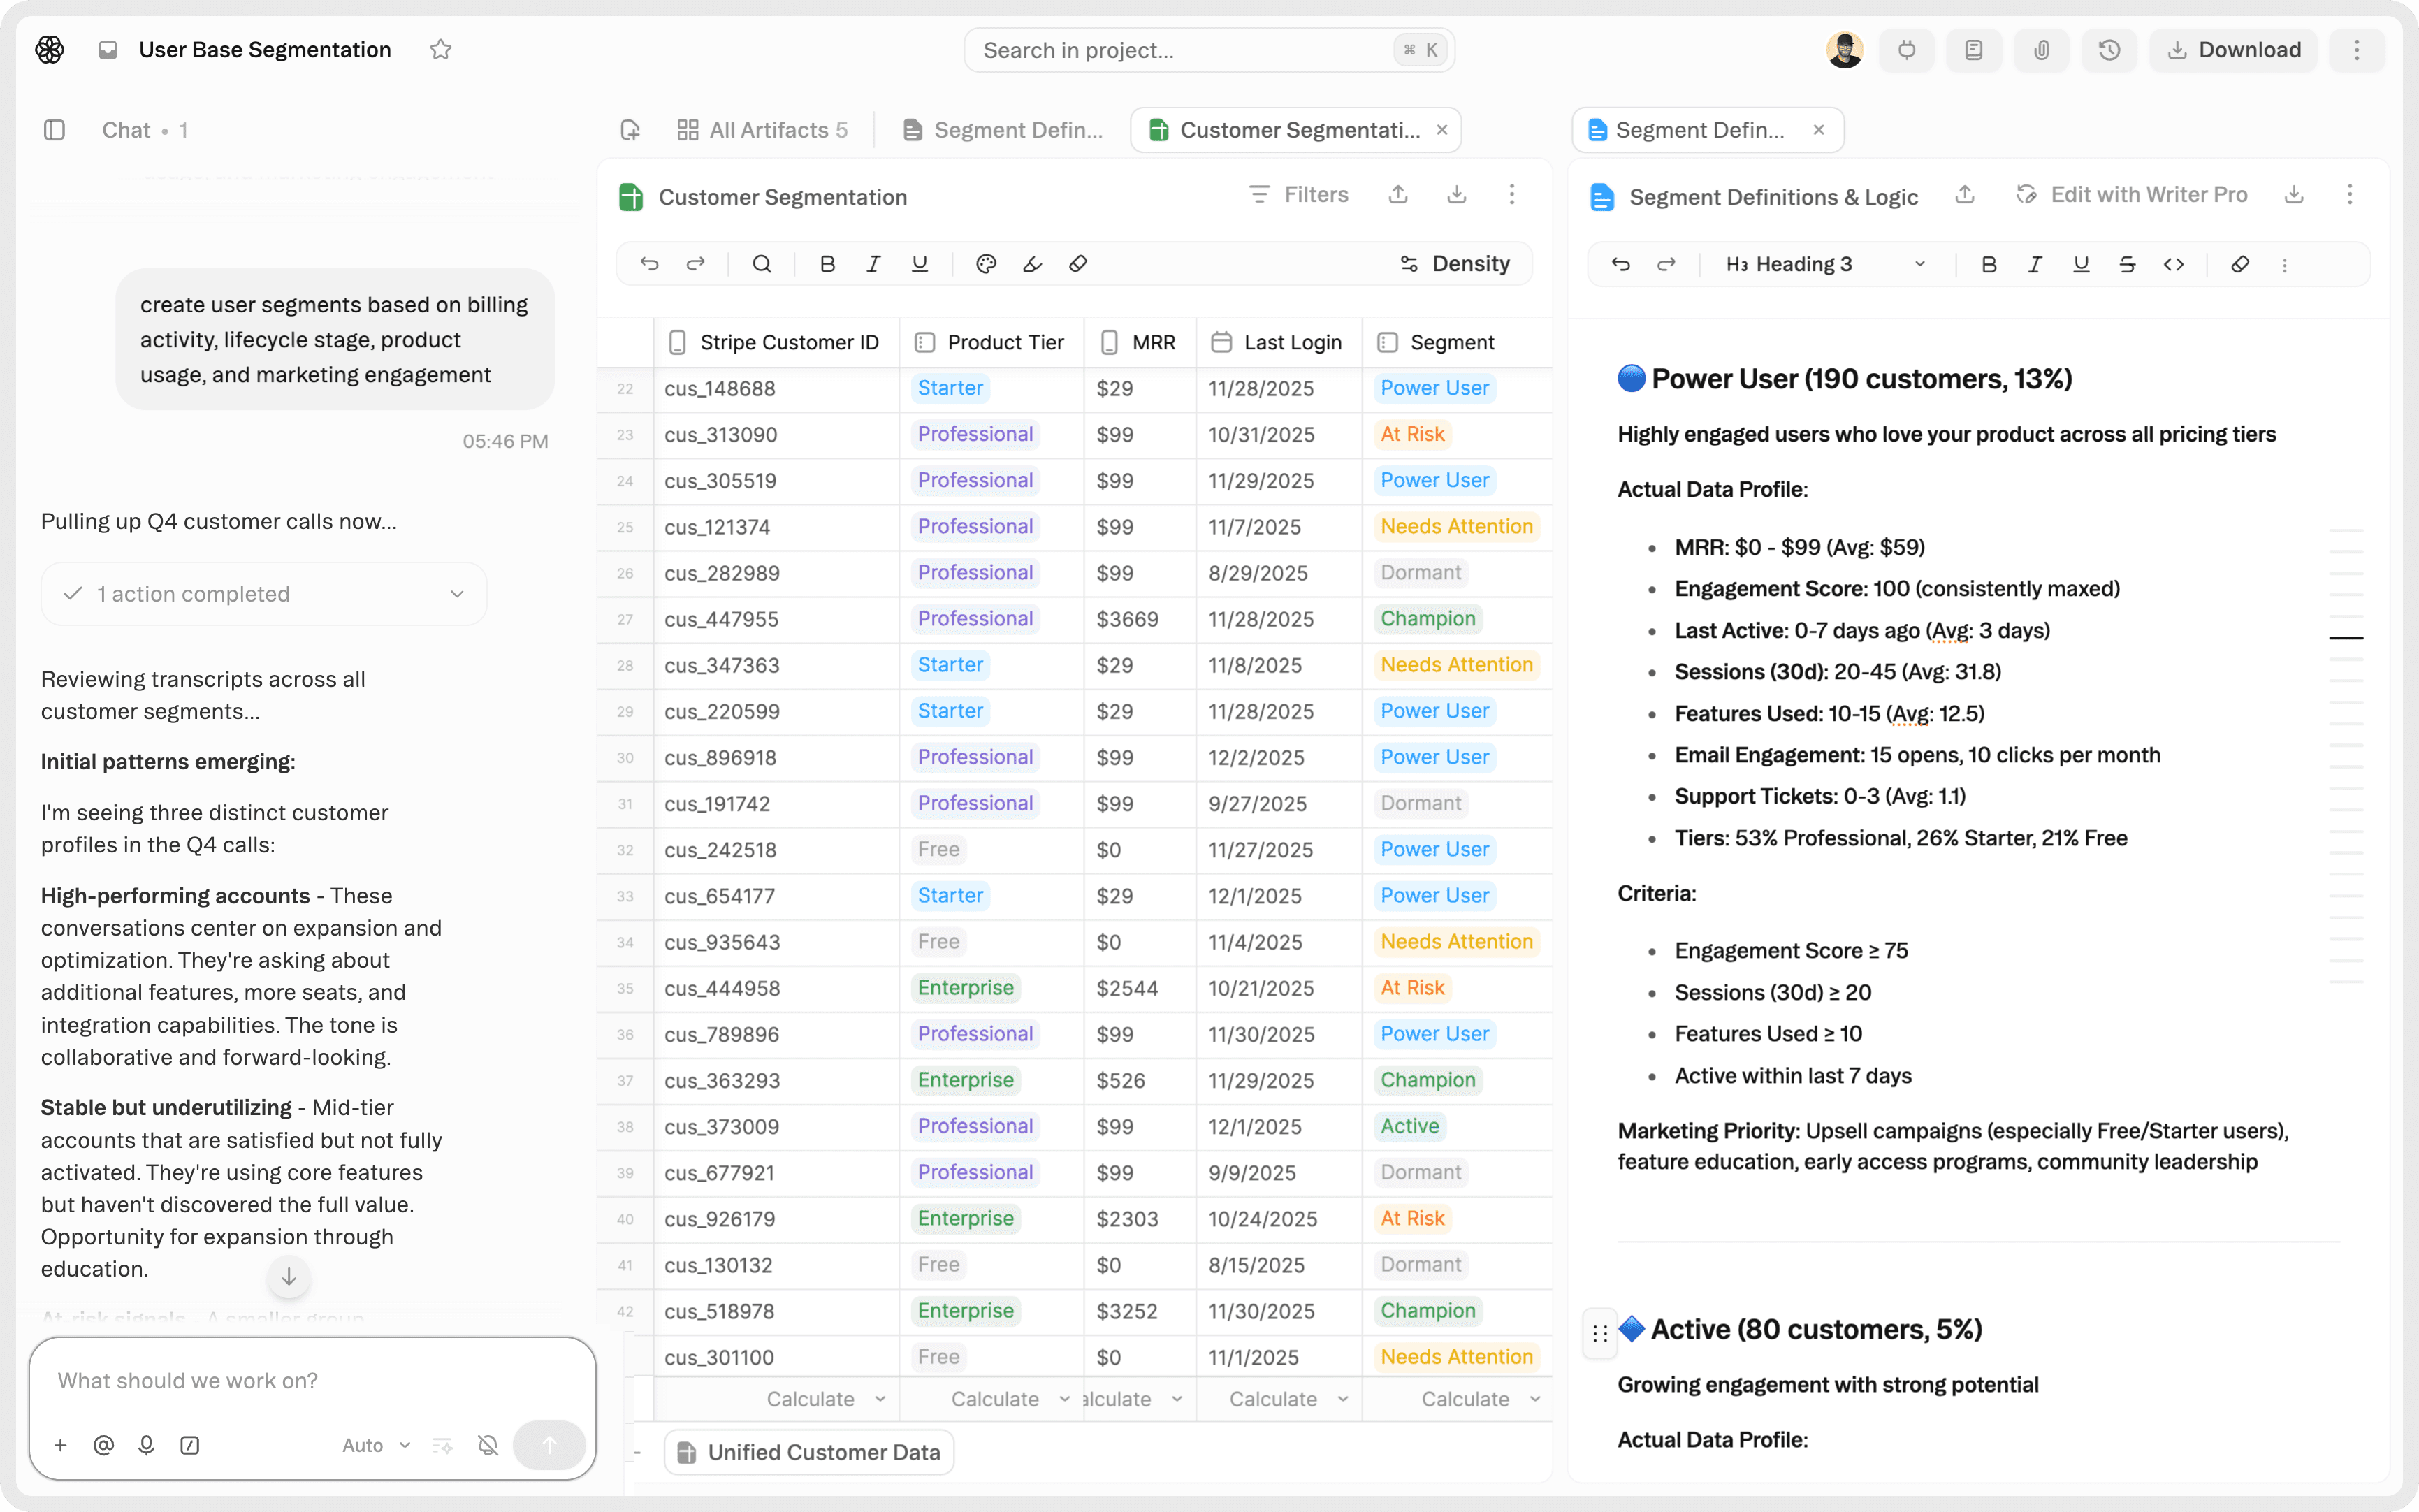Click the highlighter icon in spreadsheet toolbar

pyautogui.click(x=1032, y=264)
